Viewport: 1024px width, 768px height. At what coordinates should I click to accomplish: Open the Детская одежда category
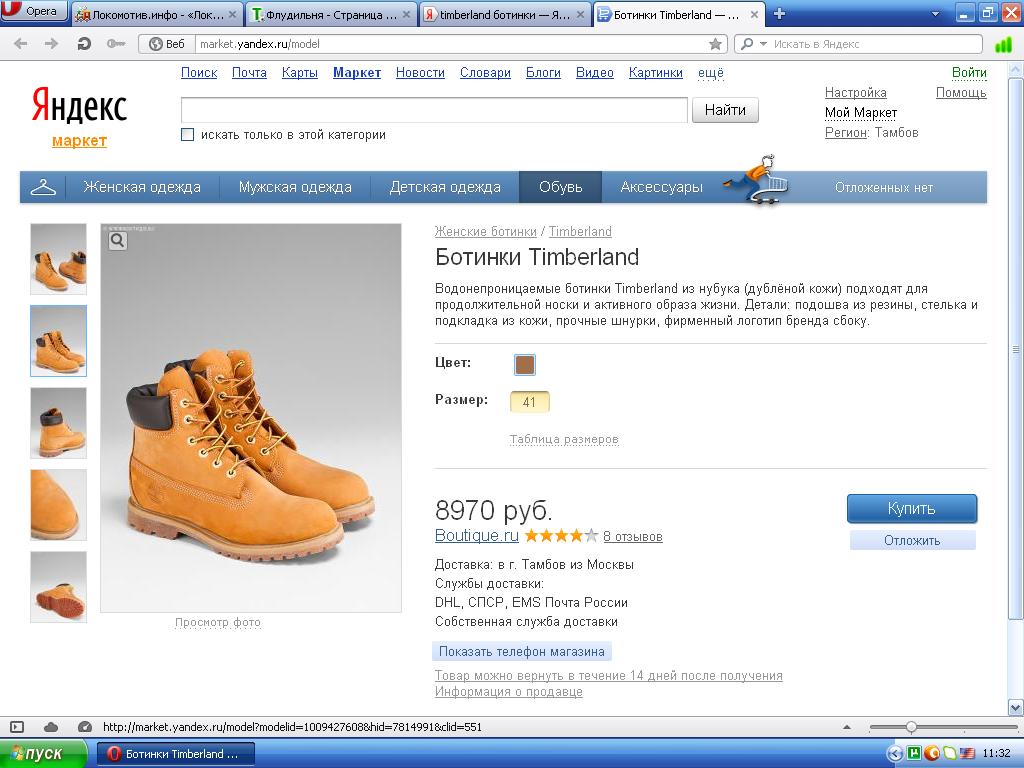coord(445,187)
